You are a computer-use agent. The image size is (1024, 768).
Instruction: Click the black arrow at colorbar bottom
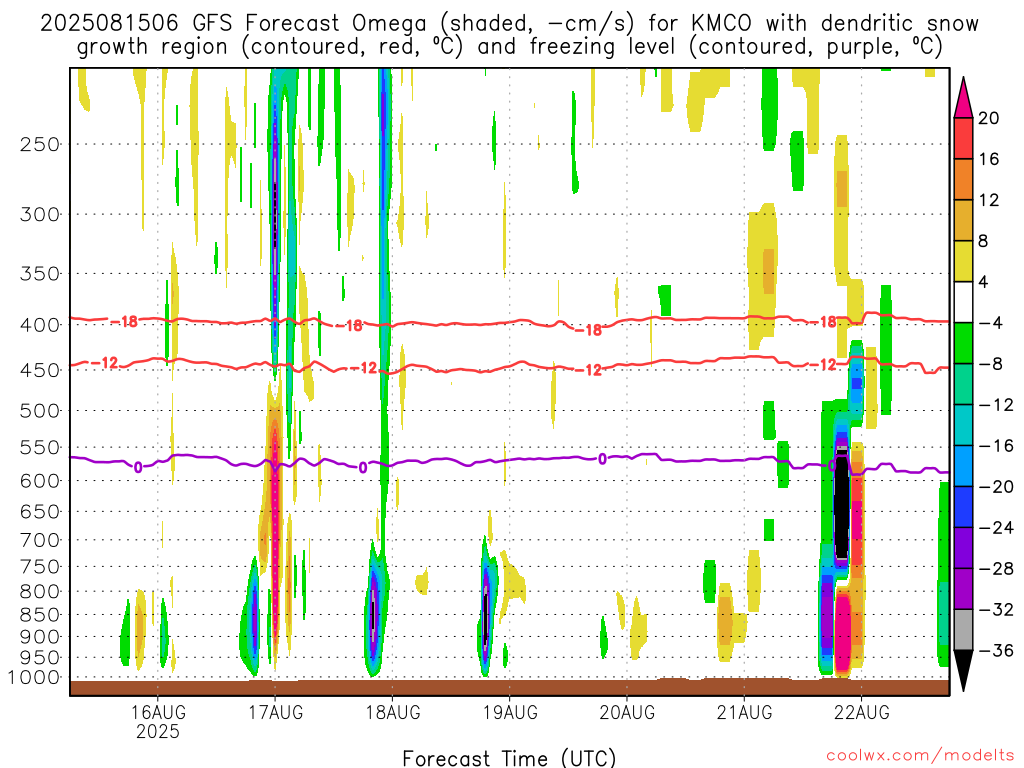click(x=963, y=671)
